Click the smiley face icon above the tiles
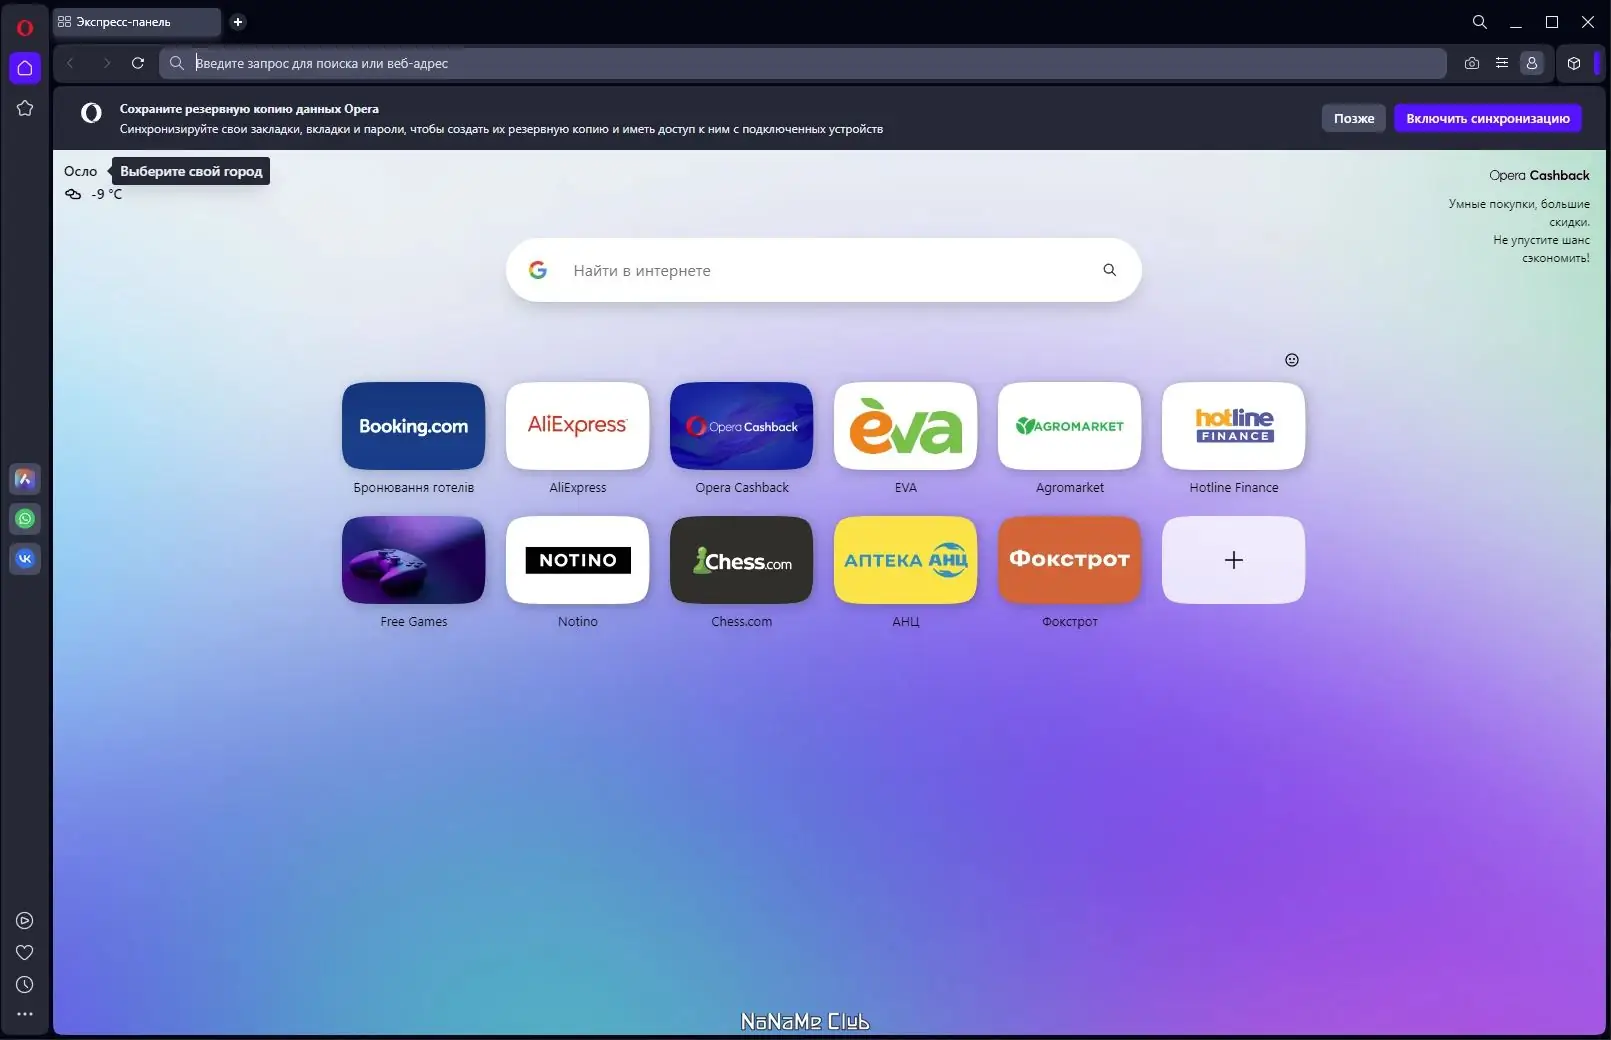 click(1292, 360)
